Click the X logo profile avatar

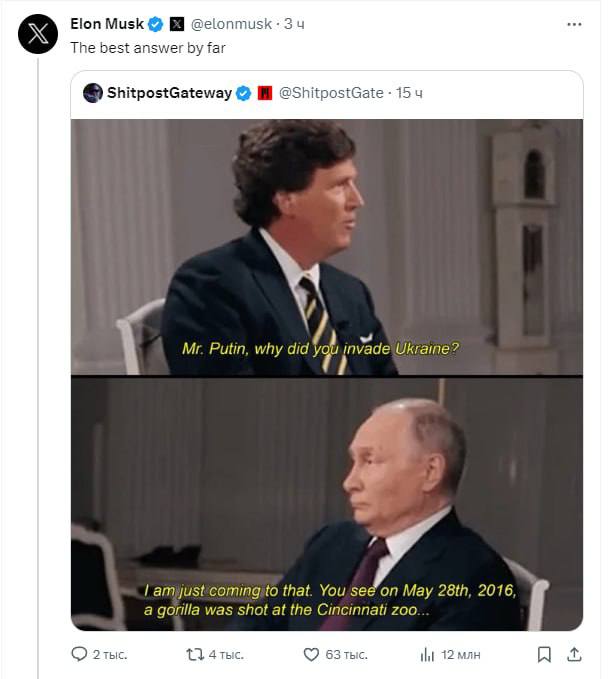pos(38,34)
